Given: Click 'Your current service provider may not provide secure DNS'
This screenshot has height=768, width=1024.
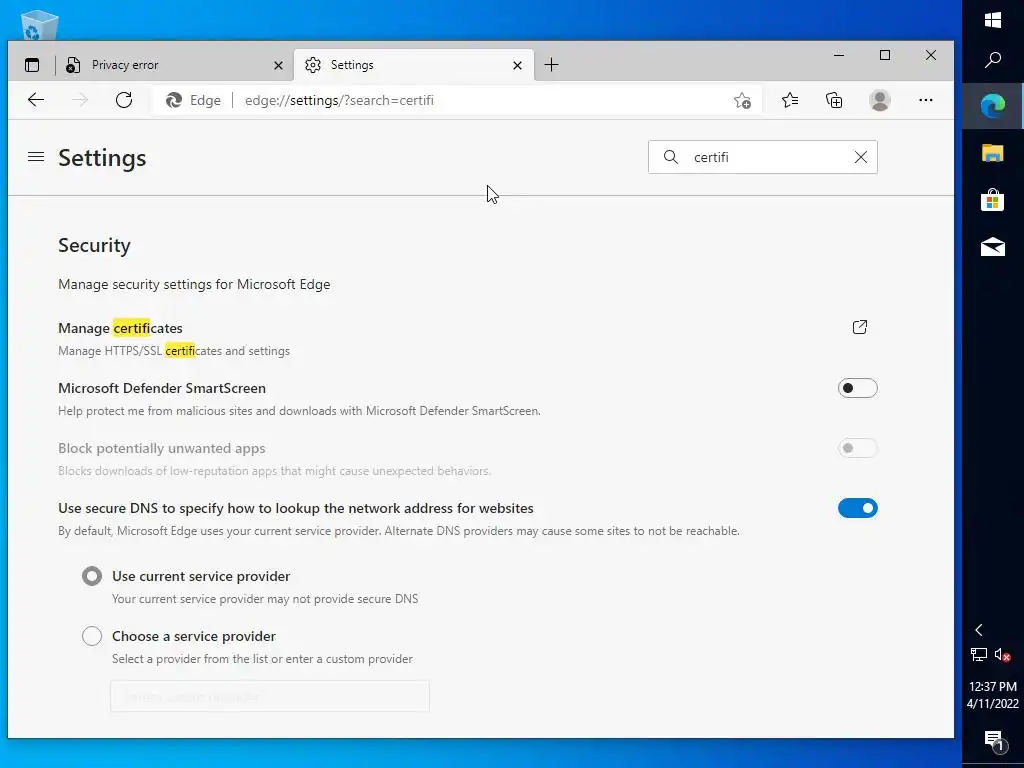Looking at the screenshot, I should tap(265, 599).
